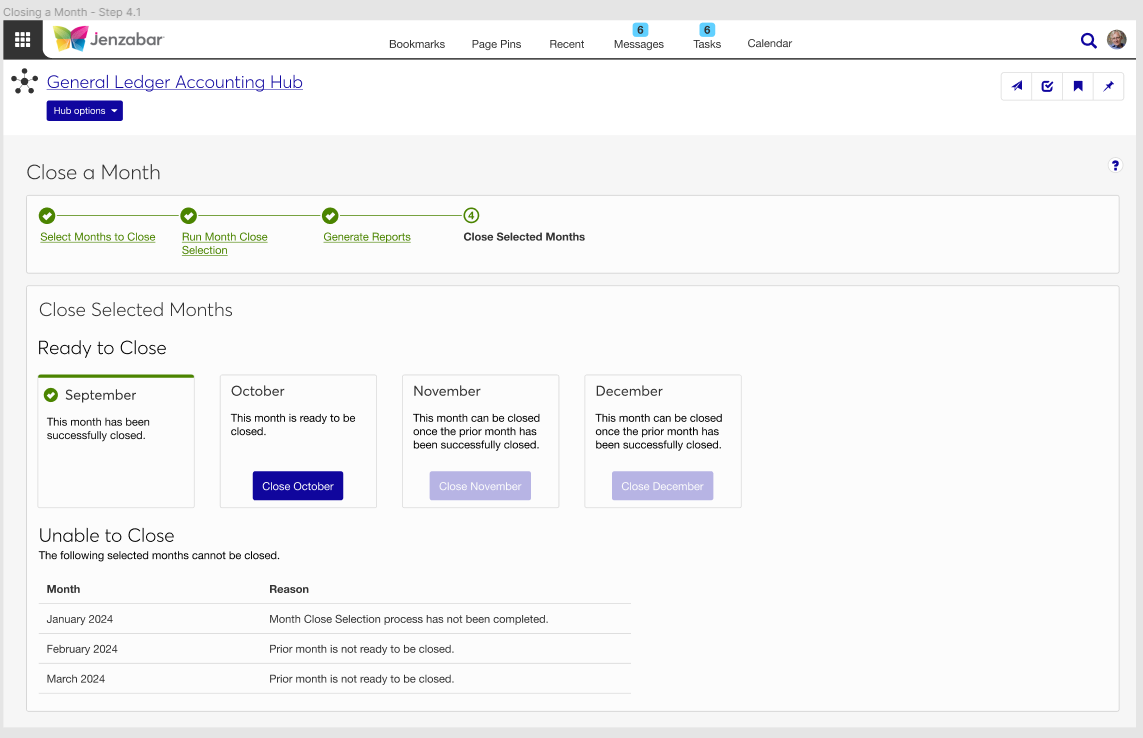Click the checkmark task icon in toolbar

click(x=1047, y=86)
